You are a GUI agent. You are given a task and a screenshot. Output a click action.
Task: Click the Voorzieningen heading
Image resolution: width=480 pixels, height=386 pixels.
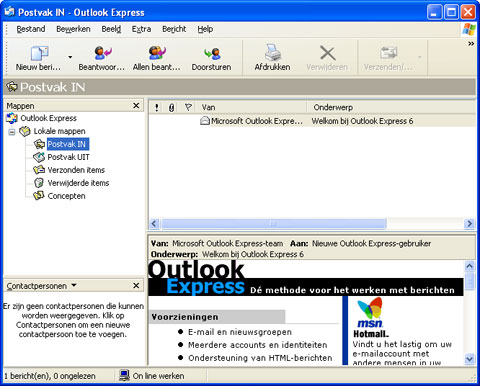[185, 317]
